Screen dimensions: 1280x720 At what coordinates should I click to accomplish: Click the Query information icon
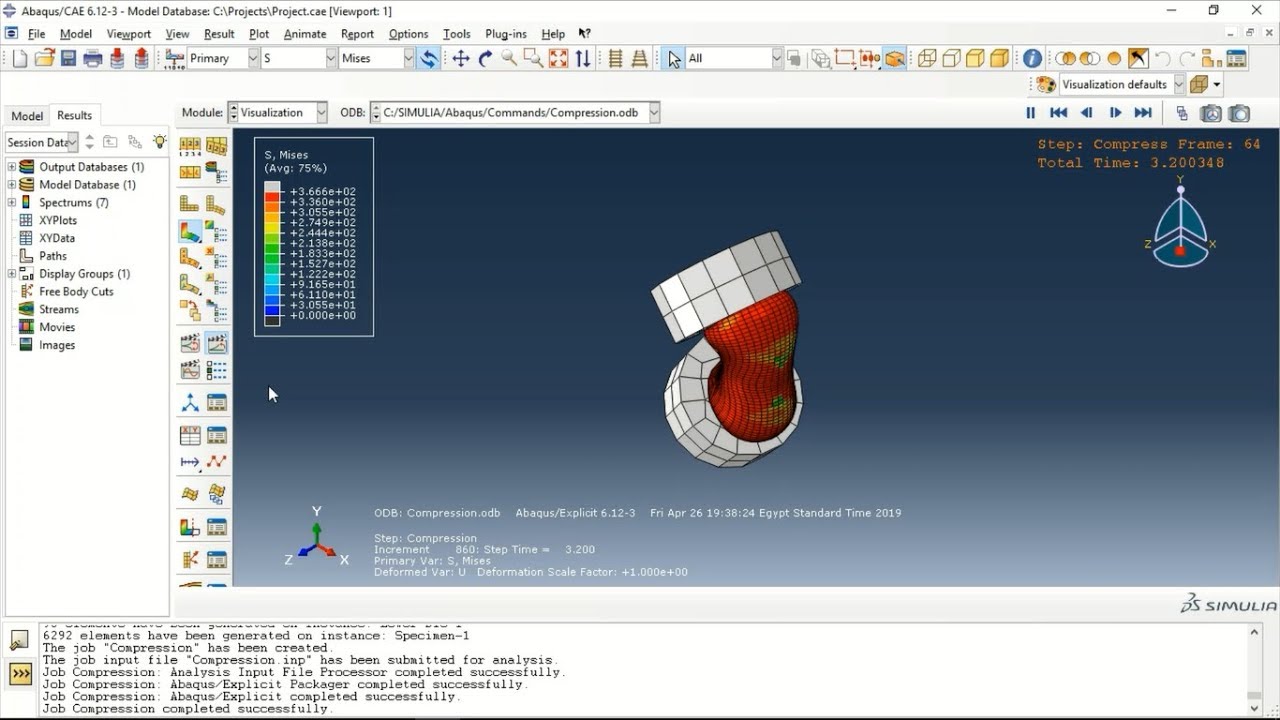point(1032,58)
